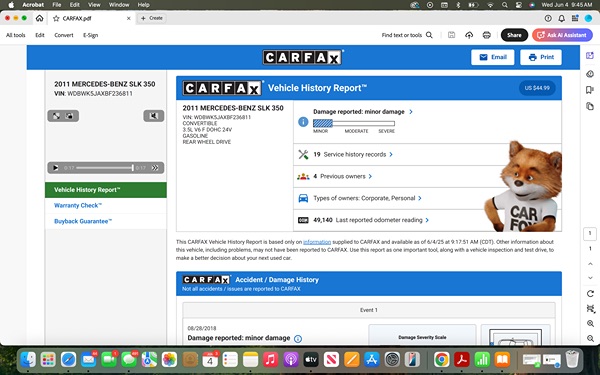Zoom out of the document

[590, 339]
